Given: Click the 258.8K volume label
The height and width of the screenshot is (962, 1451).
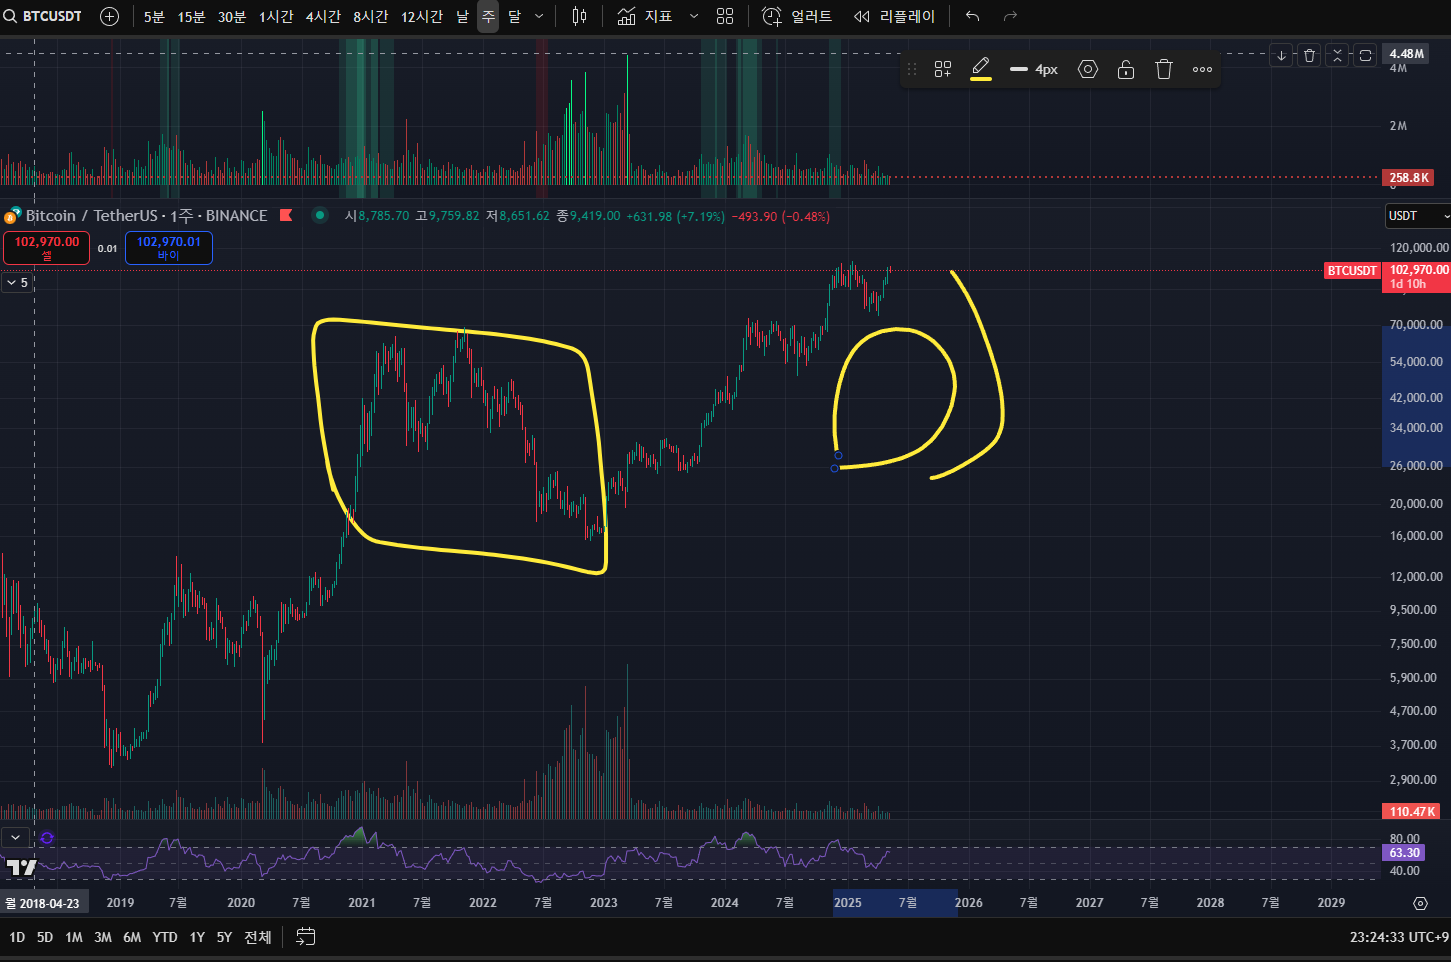Looking at the screenshot, I should coord(1408,178).
